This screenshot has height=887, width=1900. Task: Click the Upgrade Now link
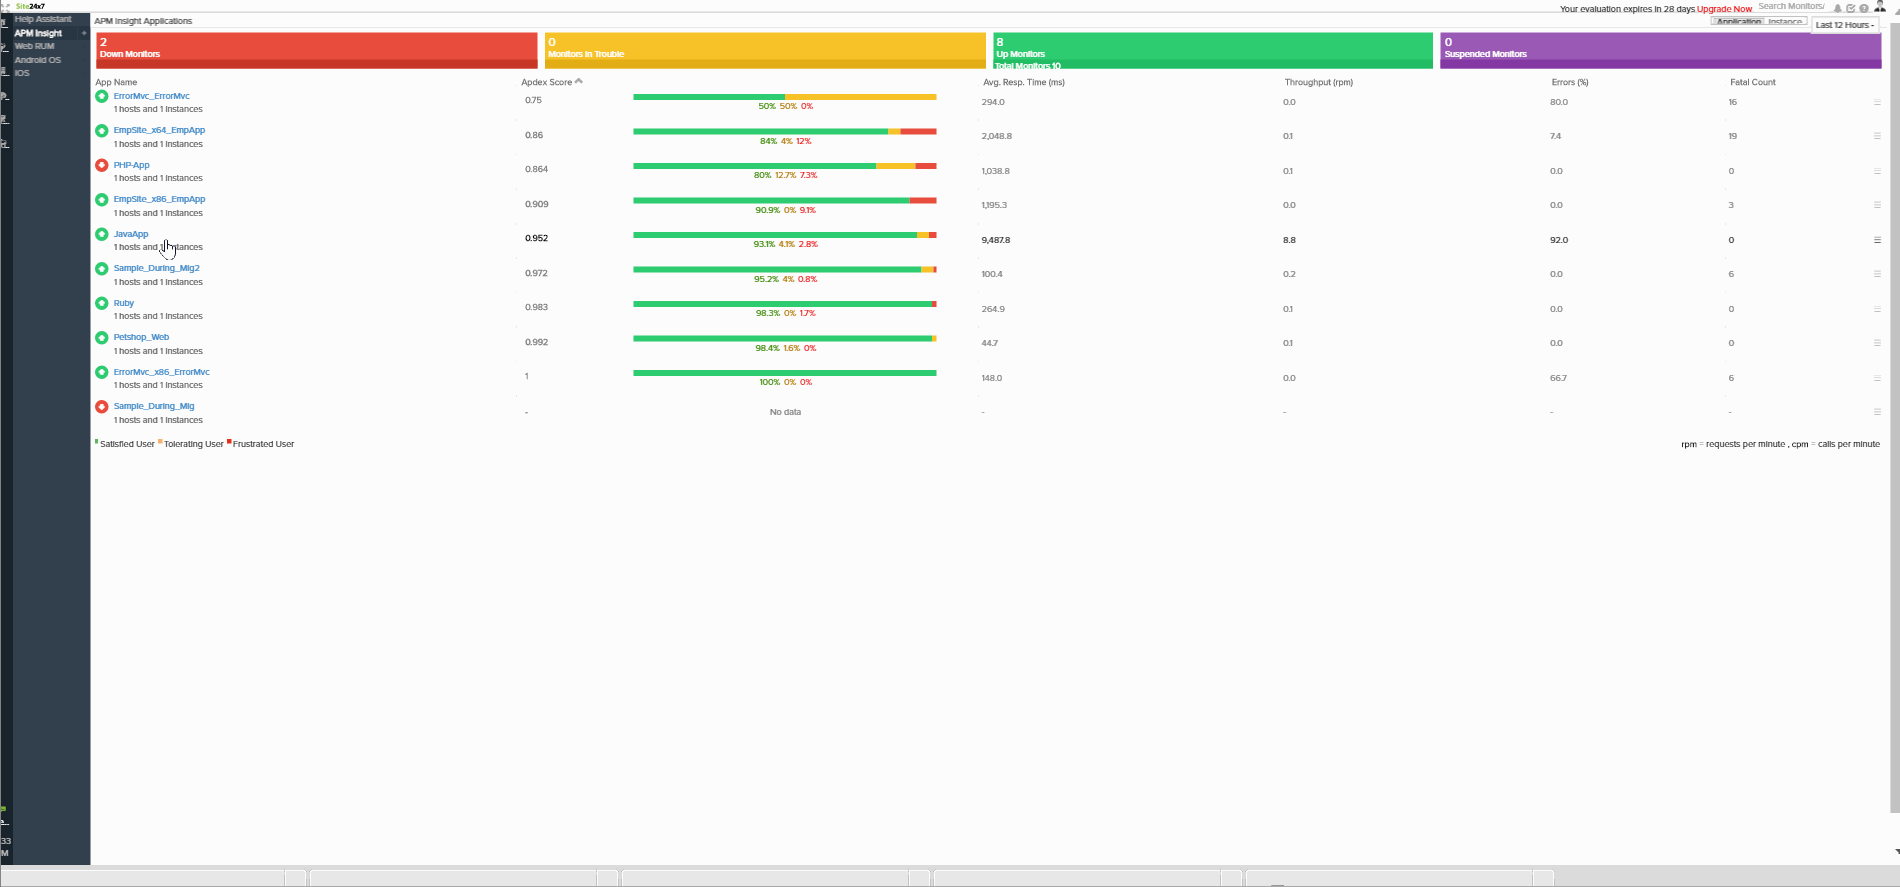[1724, 9]
